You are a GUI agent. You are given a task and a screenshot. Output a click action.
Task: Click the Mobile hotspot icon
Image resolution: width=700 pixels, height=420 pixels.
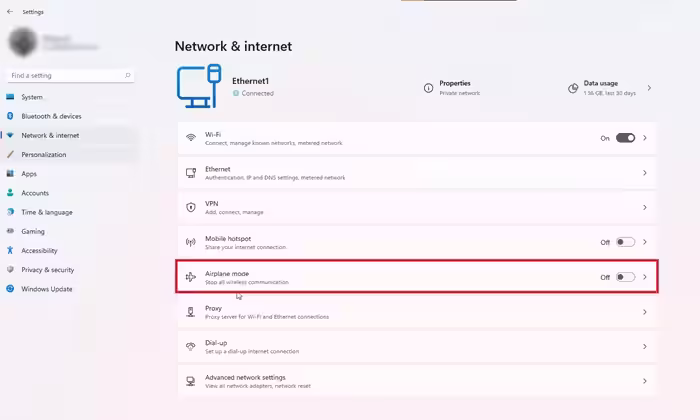coord(191,242)
